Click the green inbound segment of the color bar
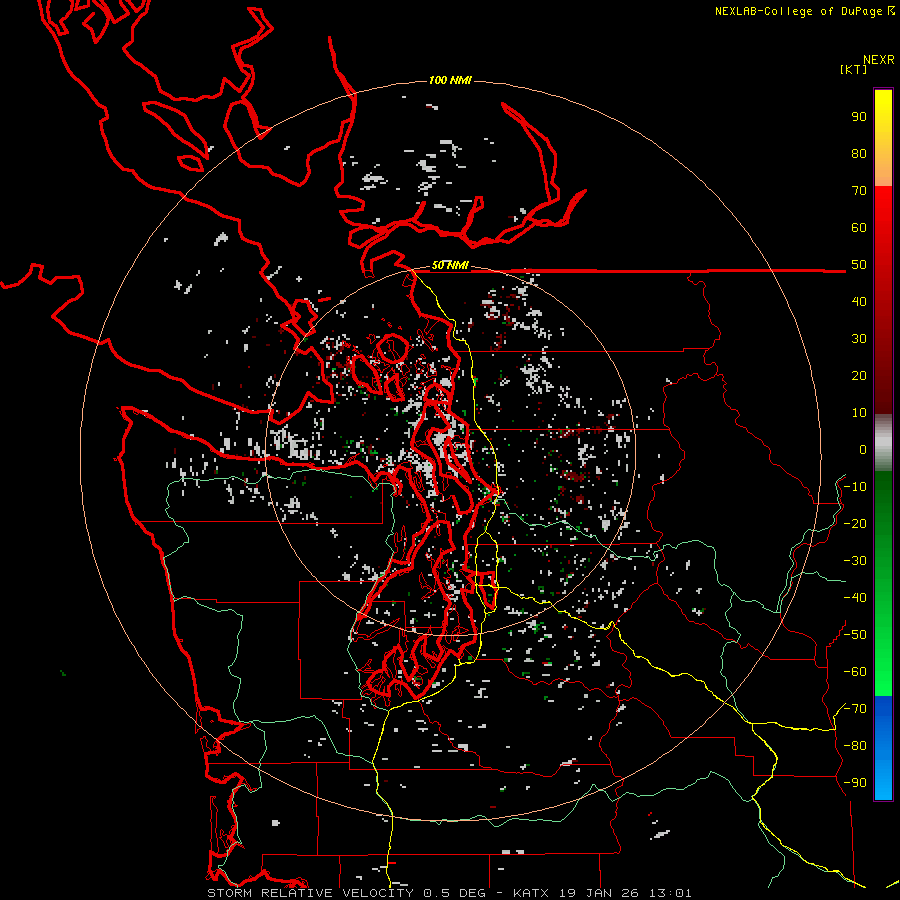The width and height of the screenshot is (900, 900). [x=883, y=584]
